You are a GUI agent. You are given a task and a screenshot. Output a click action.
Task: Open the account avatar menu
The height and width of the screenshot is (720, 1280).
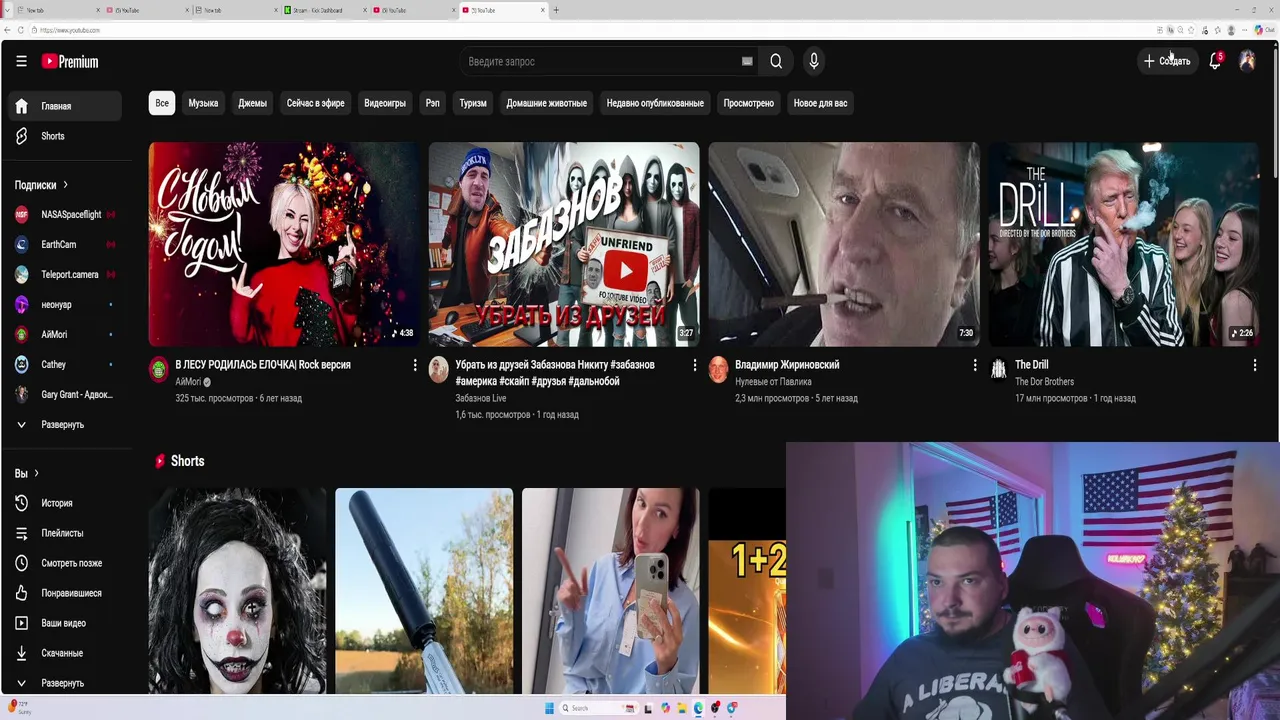pyautogui.click(x=1247, y=61)
